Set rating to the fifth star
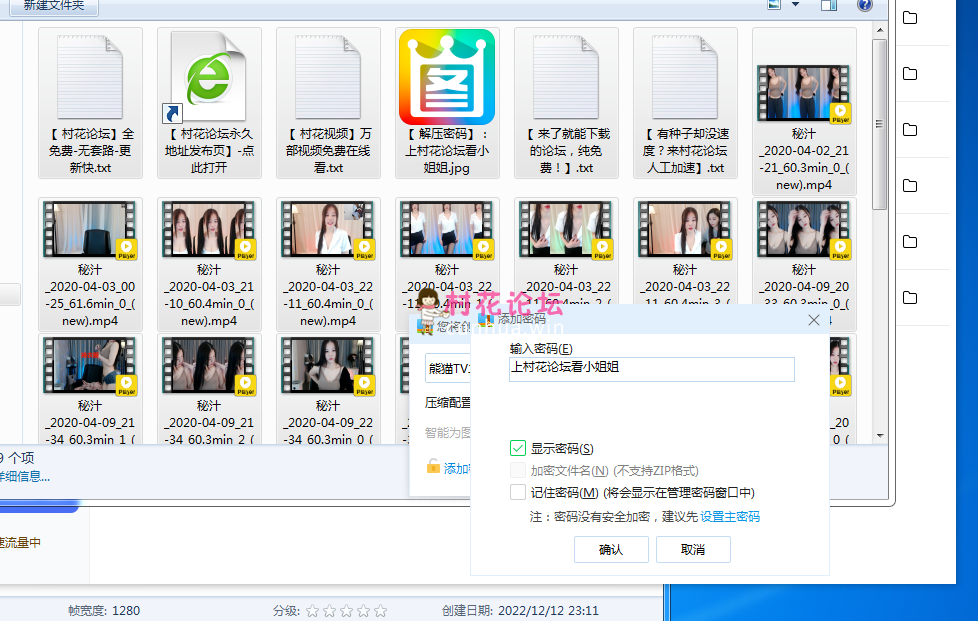The height and width of the screenshot is (621, 978). (379, 610)
